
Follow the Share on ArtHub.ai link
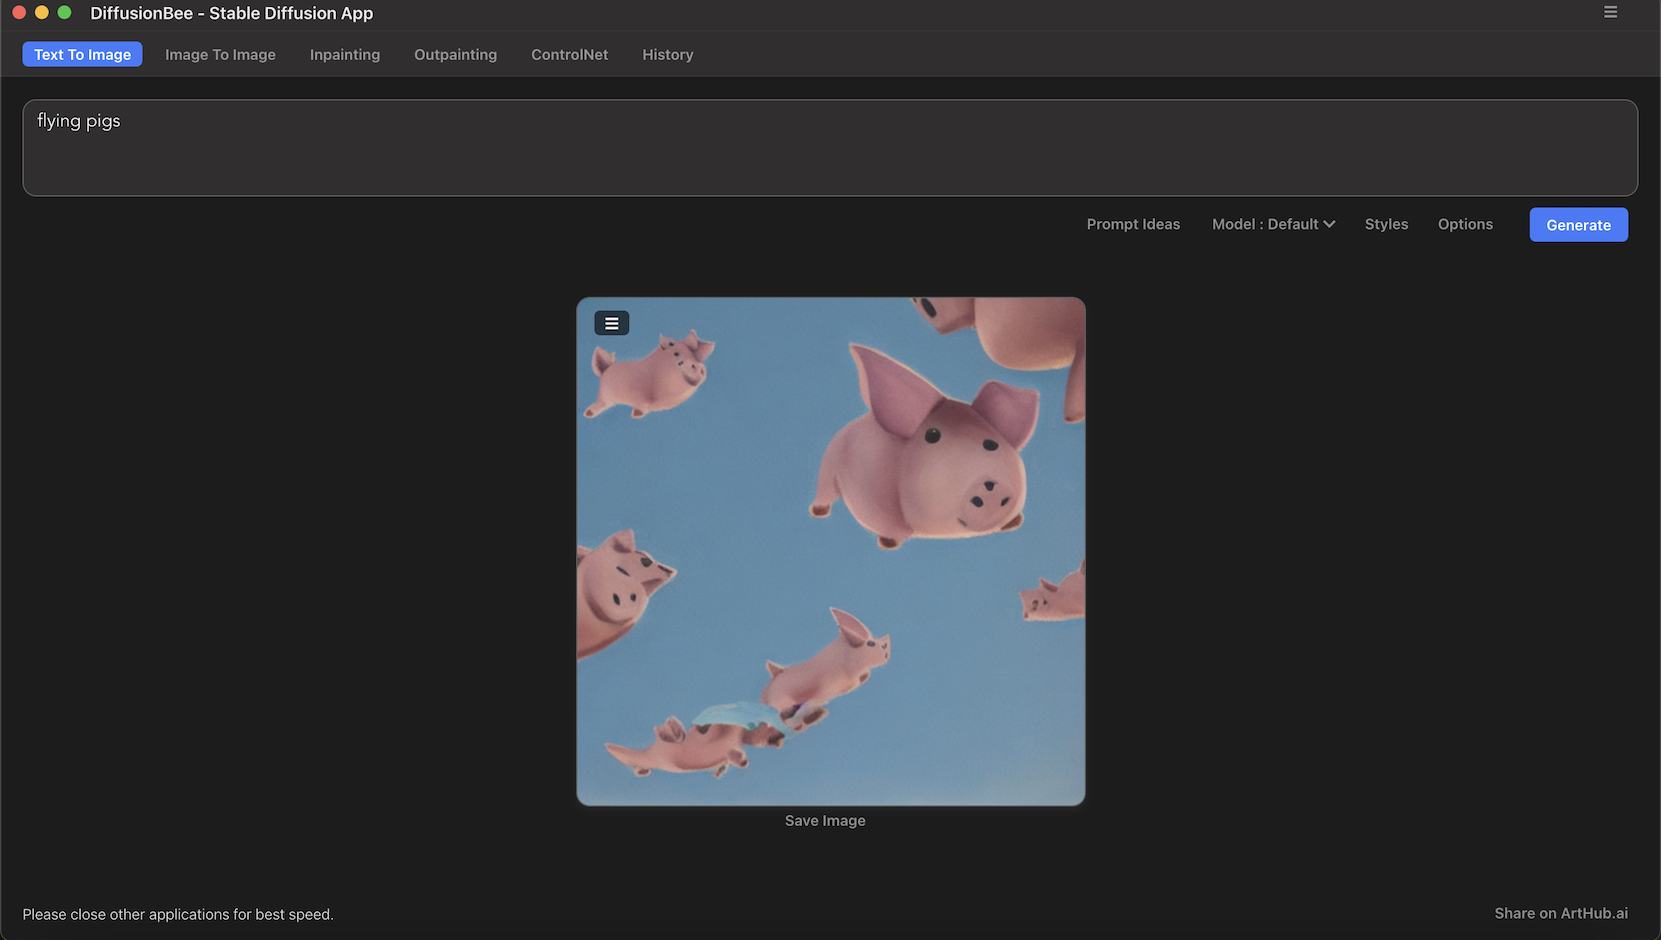(1560, 913)
